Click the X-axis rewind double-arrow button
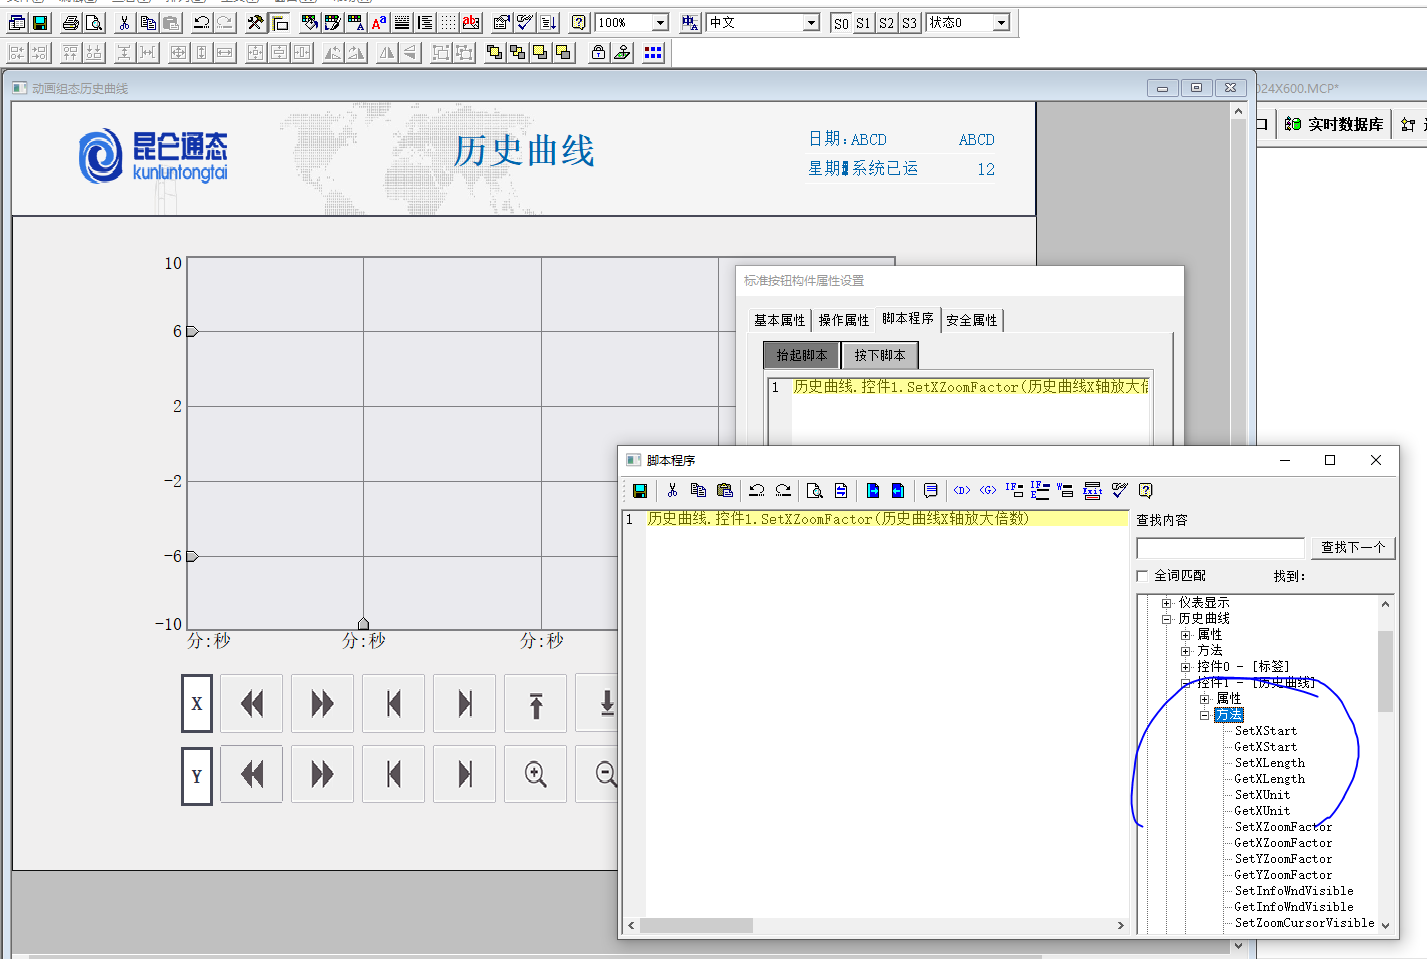1427x959 pixels. [252, 704]
